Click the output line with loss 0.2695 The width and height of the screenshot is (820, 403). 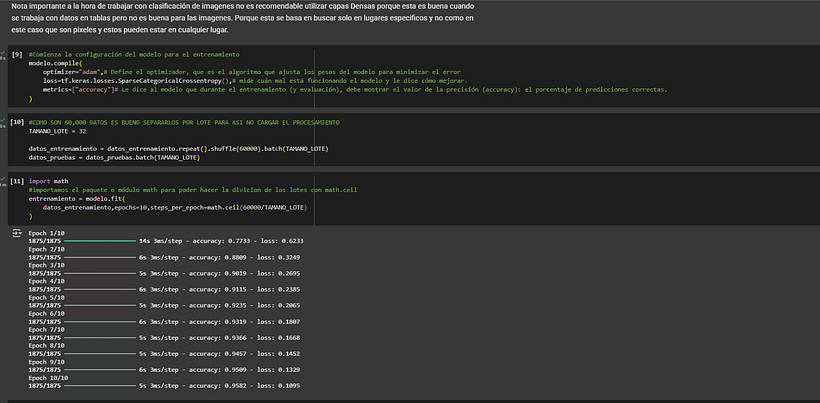tap(164, 273)
